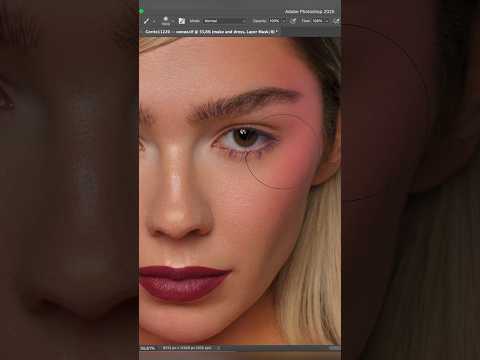Toggle the airbrush icon after Flow
Screen dimensions: 480x360
[x=336, y=21]
